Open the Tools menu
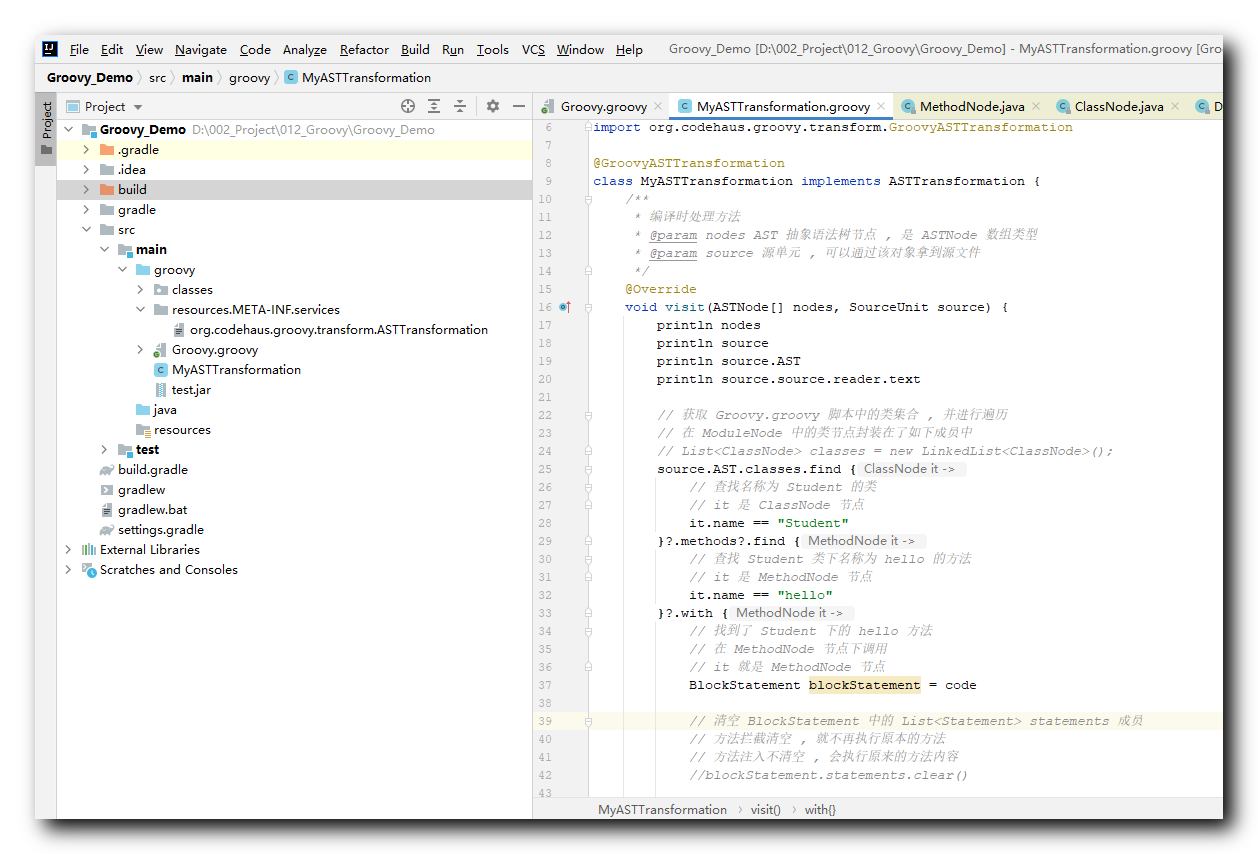1258x854 pixels. (x=492, y=49)
